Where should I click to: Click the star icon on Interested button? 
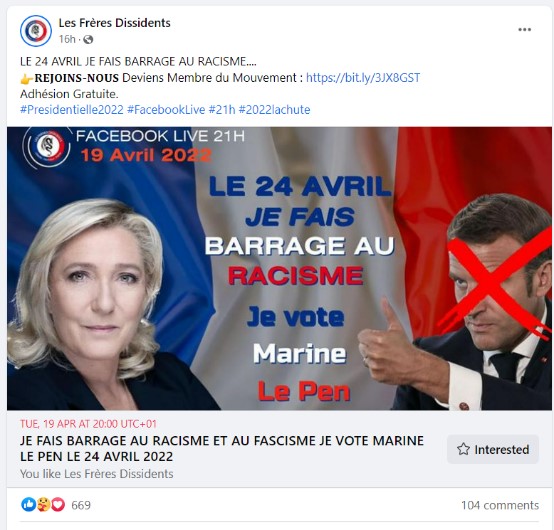coord(463,449)
